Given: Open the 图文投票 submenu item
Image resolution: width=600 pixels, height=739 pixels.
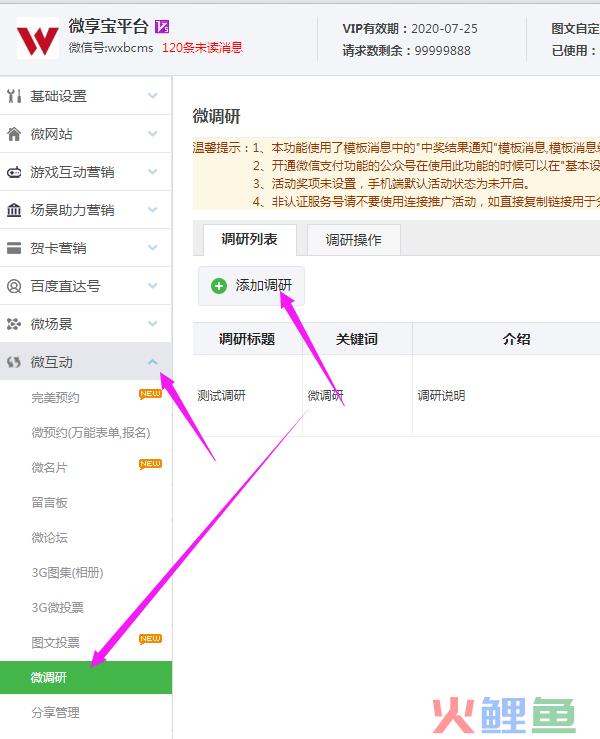Looking at the screenshot, I should point(56,642).
